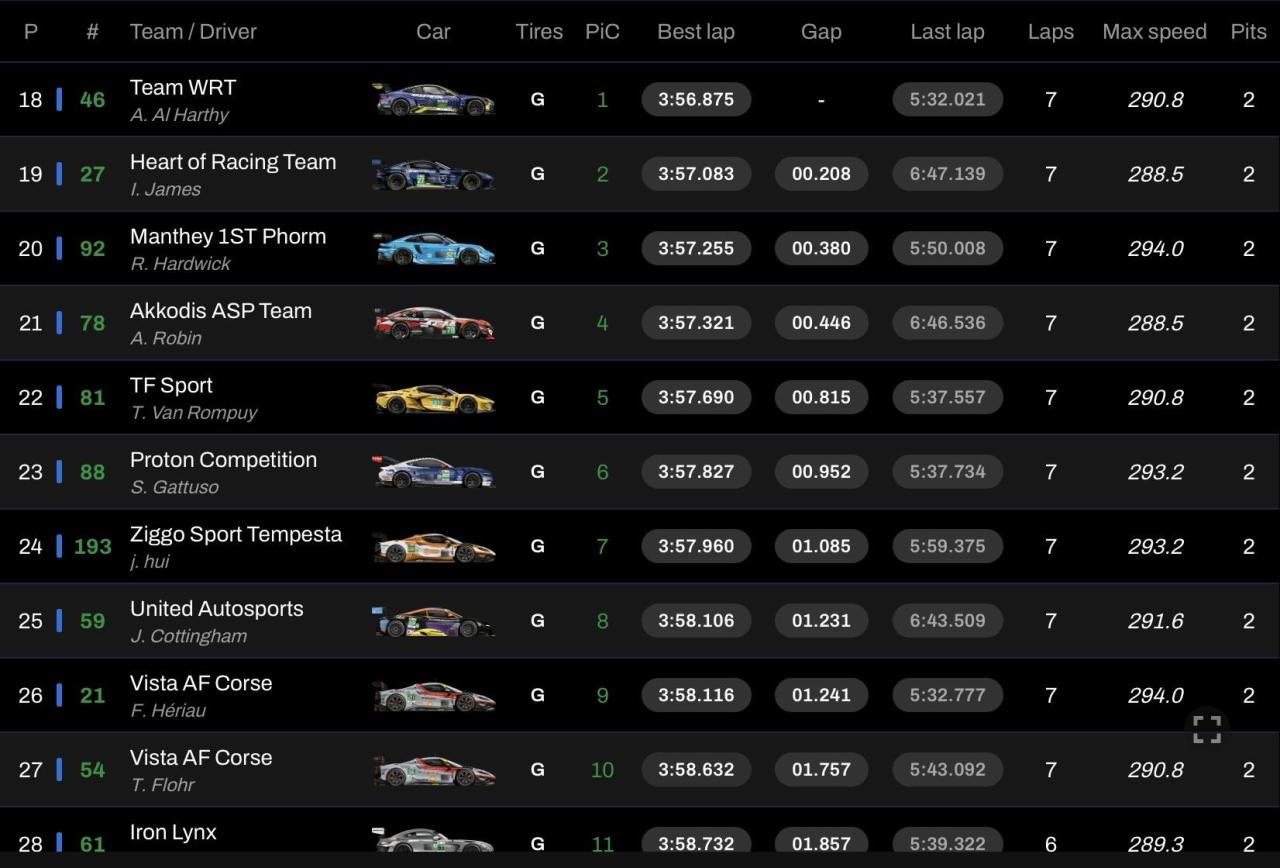1280x868 pixels.
Task: Click the 00.208 gap badge
Action: tap(821, 174)
